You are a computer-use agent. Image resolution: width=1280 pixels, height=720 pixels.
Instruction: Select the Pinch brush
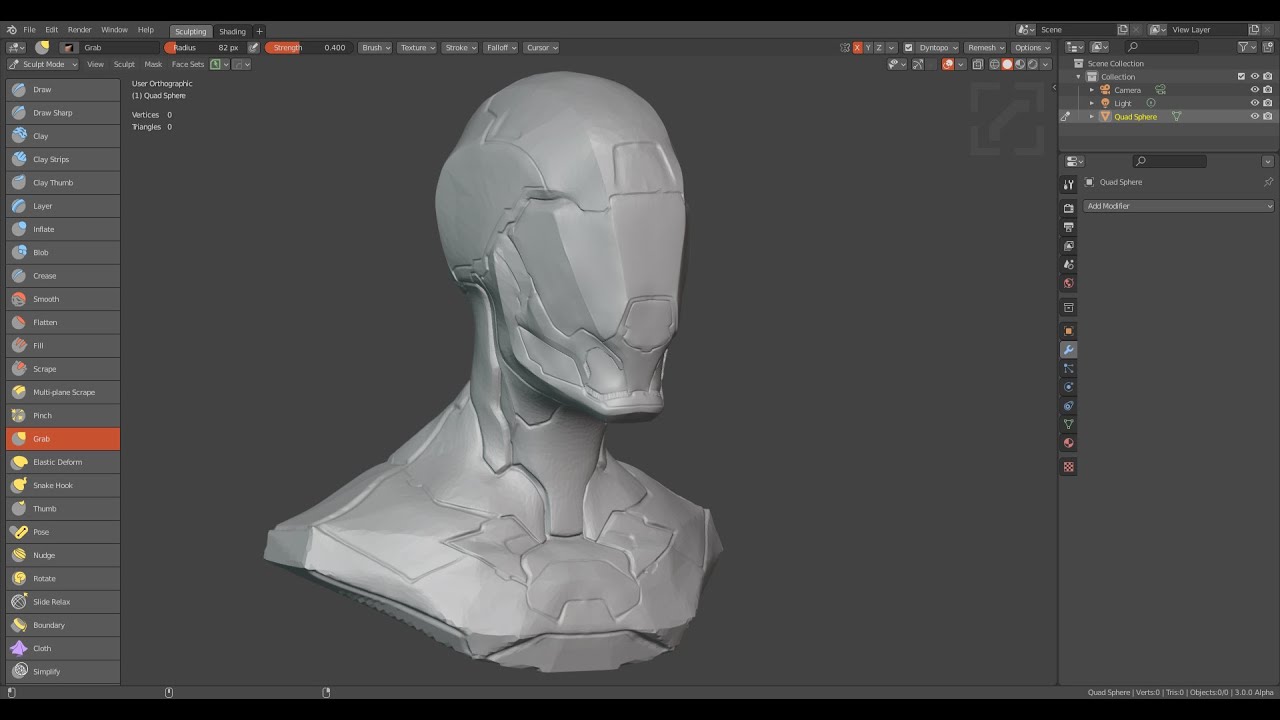[63, 415]
